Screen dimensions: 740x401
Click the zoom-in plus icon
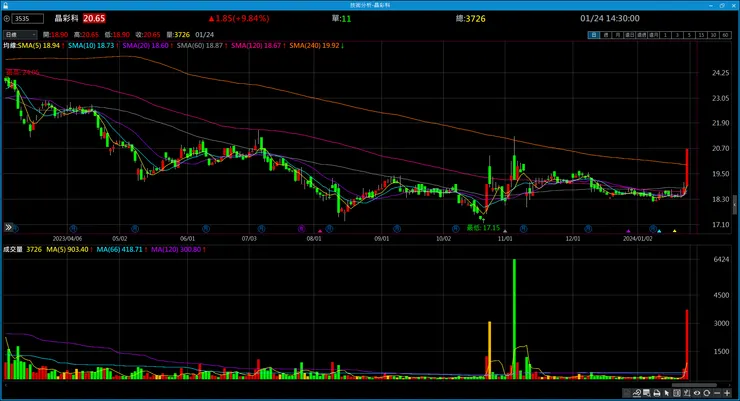727,393
